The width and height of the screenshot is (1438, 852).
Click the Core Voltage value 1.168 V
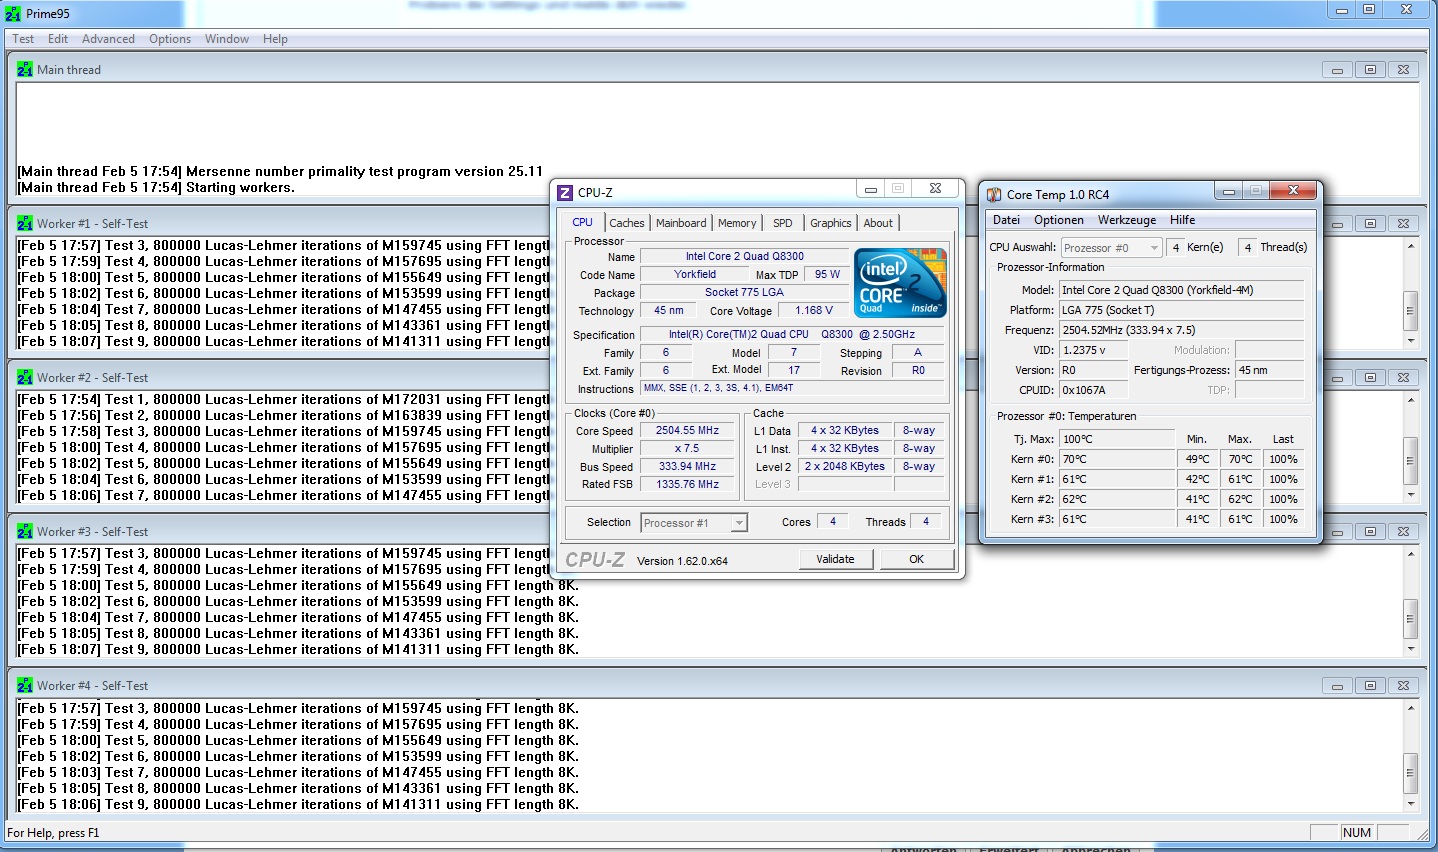pos(814,311)
